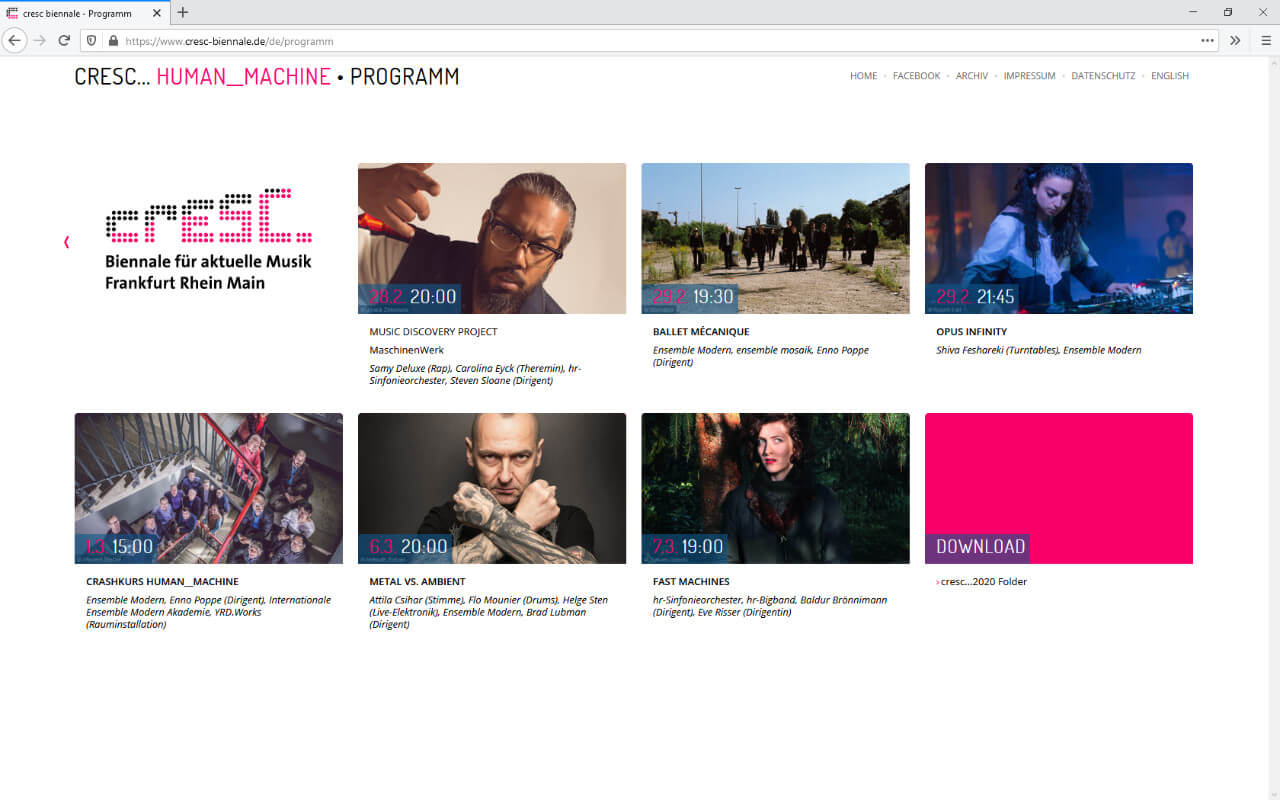Click CRASHKURS HUMAN__MACHINE title

[162, 582]
